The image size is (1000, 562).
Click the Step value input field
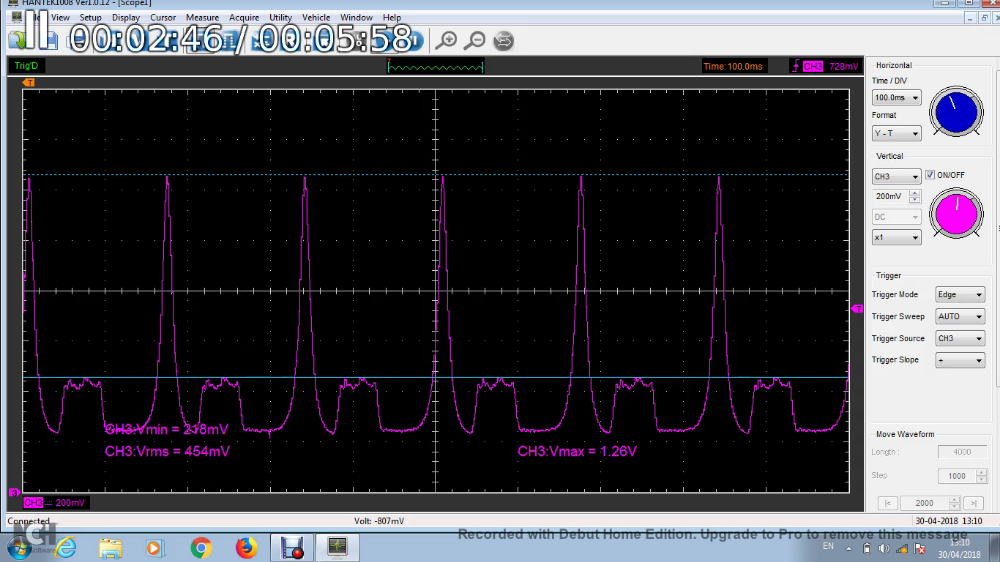957,476
